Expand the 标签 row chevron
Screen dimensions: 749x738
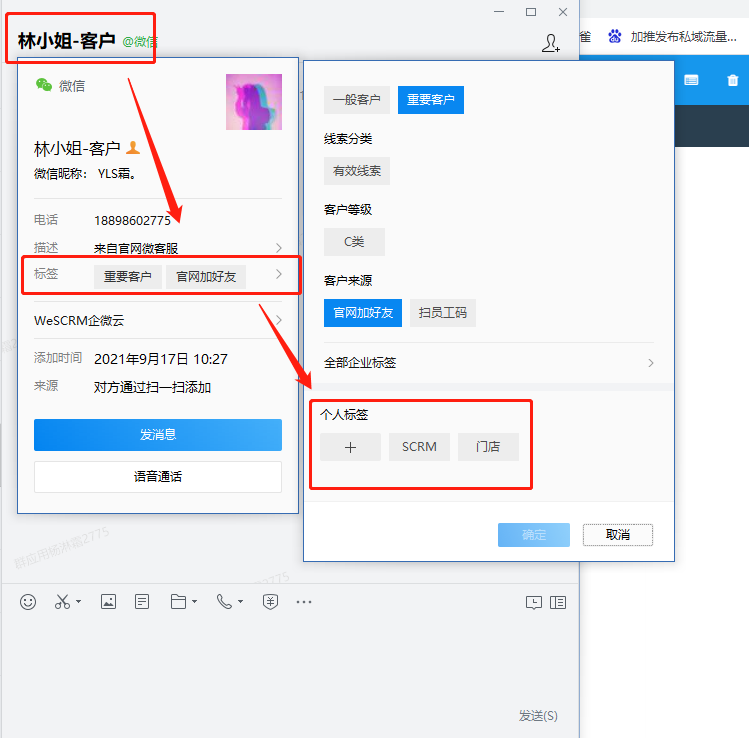[x=279, y=275]
